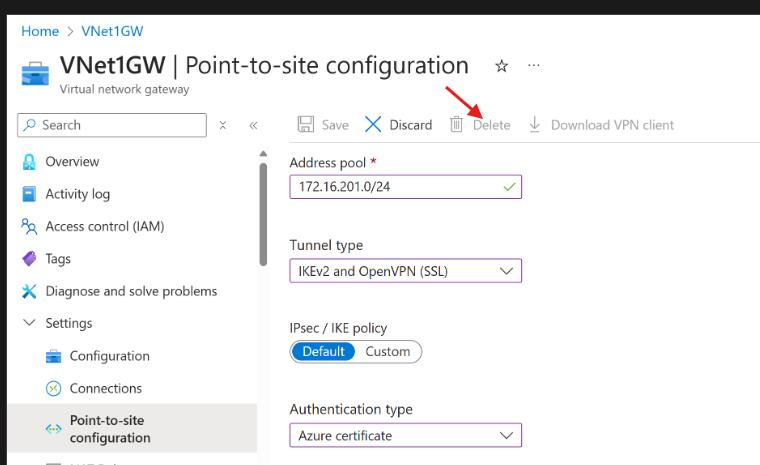
Task: Click the Diagnose wrench icon
Action: tap(29, 291)
